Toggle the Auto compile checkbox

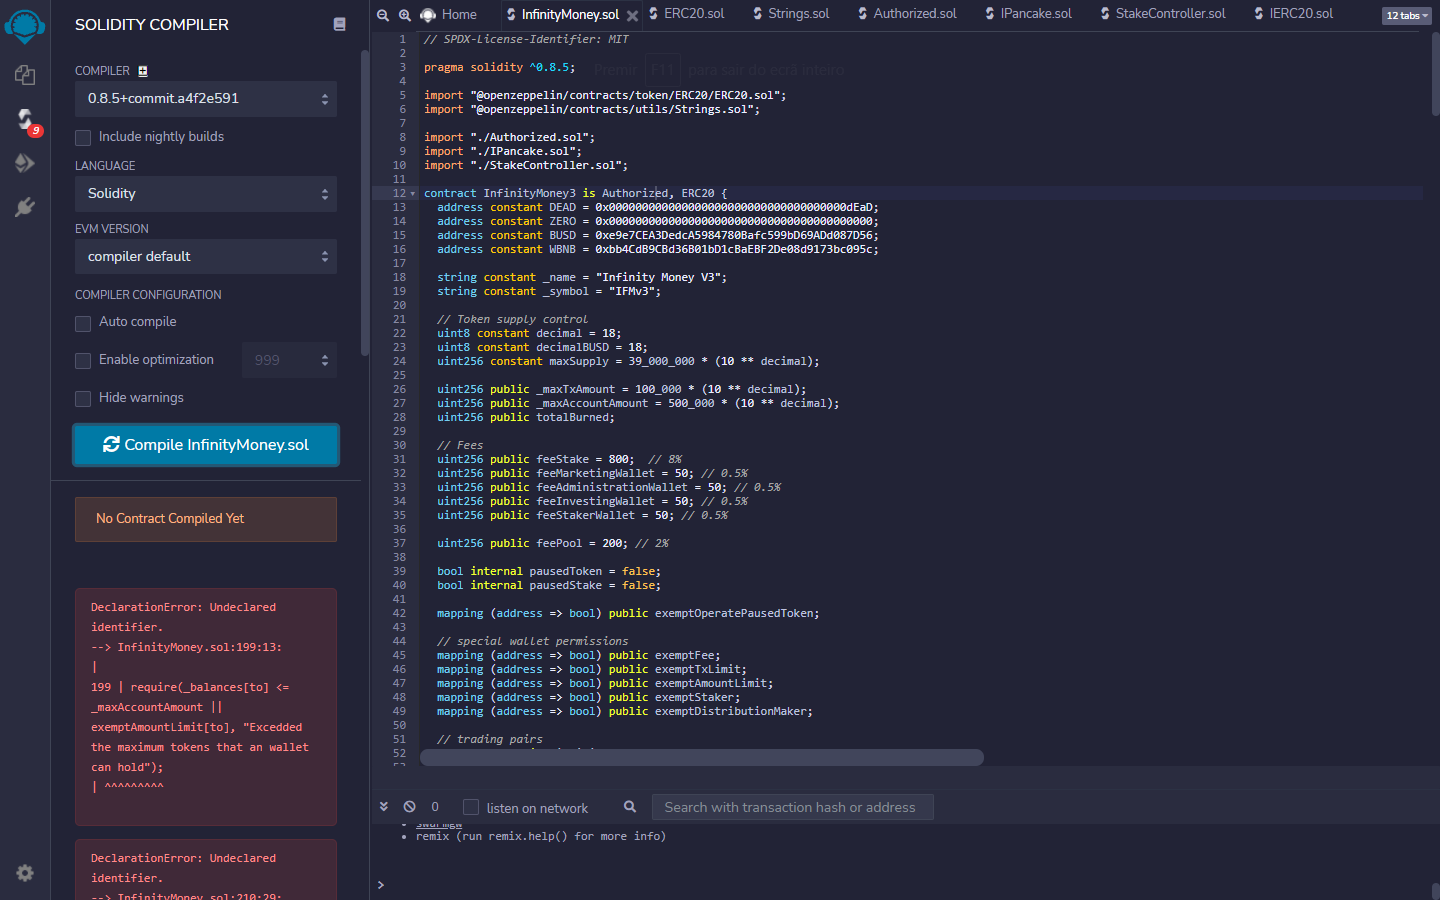pos(83,323)
